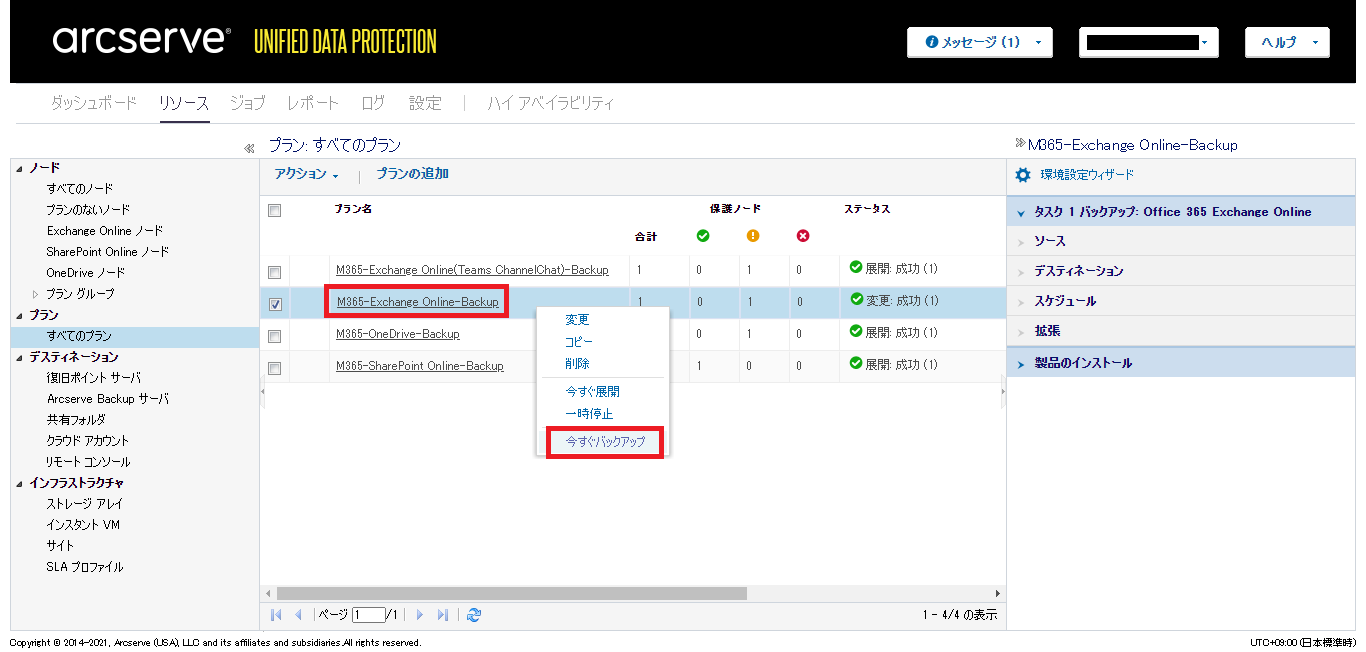Collapse the デスティネーション tree section
Viewport: 1366px width, 652px height.
tap(19, 357)
